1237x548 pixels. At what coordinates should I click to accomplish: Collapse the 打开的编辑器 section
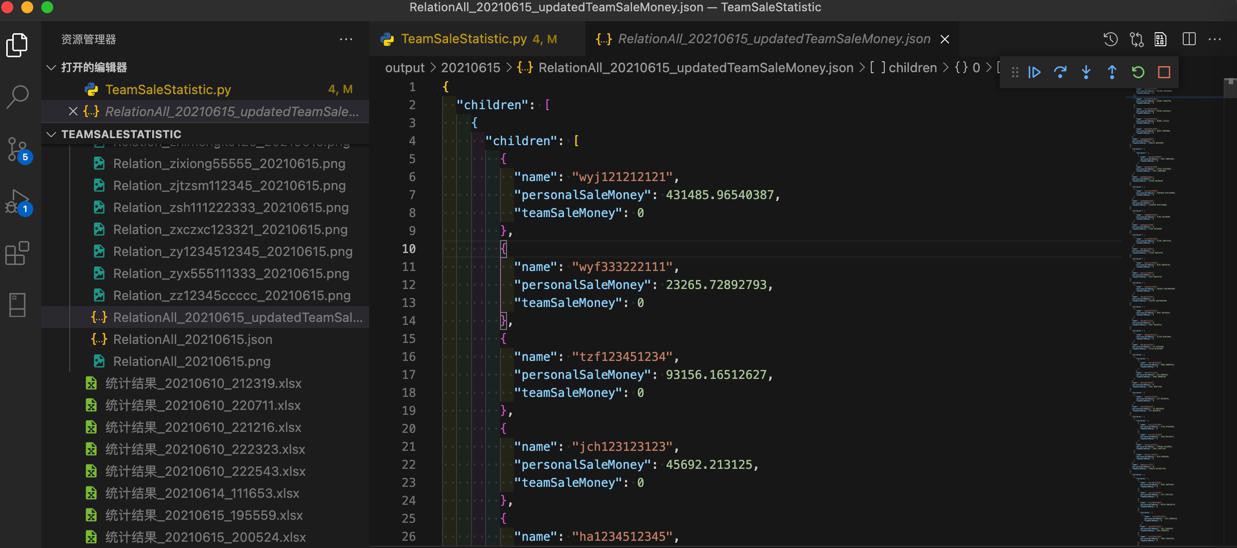[x=94, y=67]
